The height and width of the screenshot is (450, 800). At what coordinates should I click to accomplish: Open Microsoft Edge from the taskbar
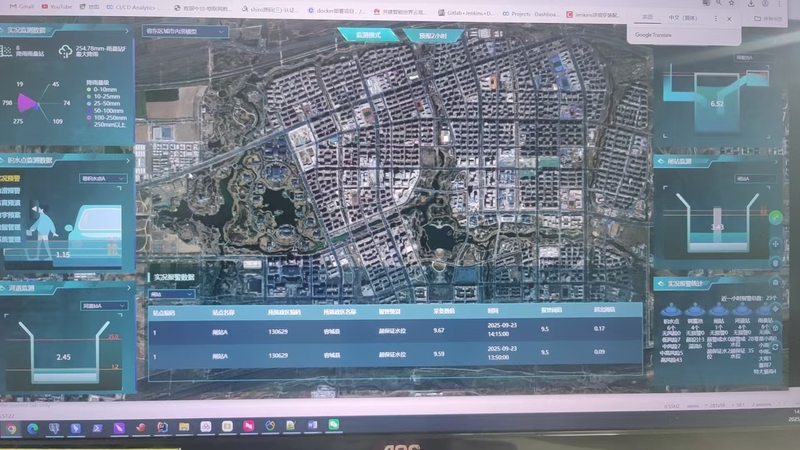(x=33, y=429)
